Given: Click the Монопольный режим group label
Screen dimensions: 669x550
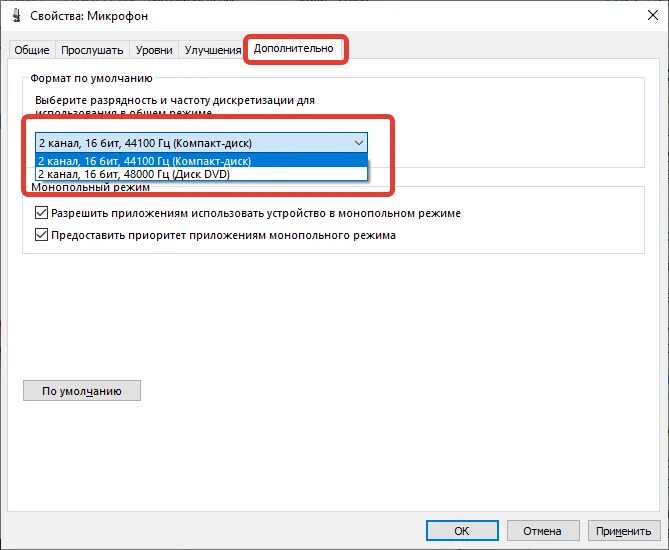Looking at the screenshot, I should point(90,187).
